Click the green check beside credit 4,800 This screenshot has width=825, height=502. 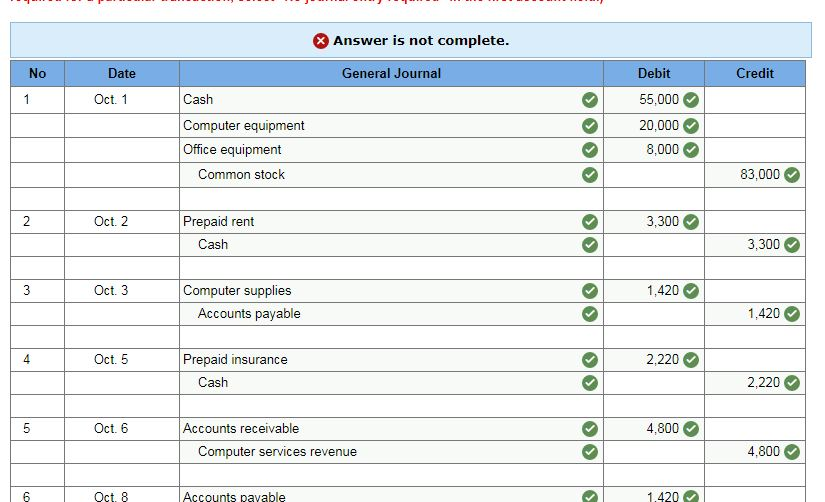pyautogui.click(x=792, y=452)
